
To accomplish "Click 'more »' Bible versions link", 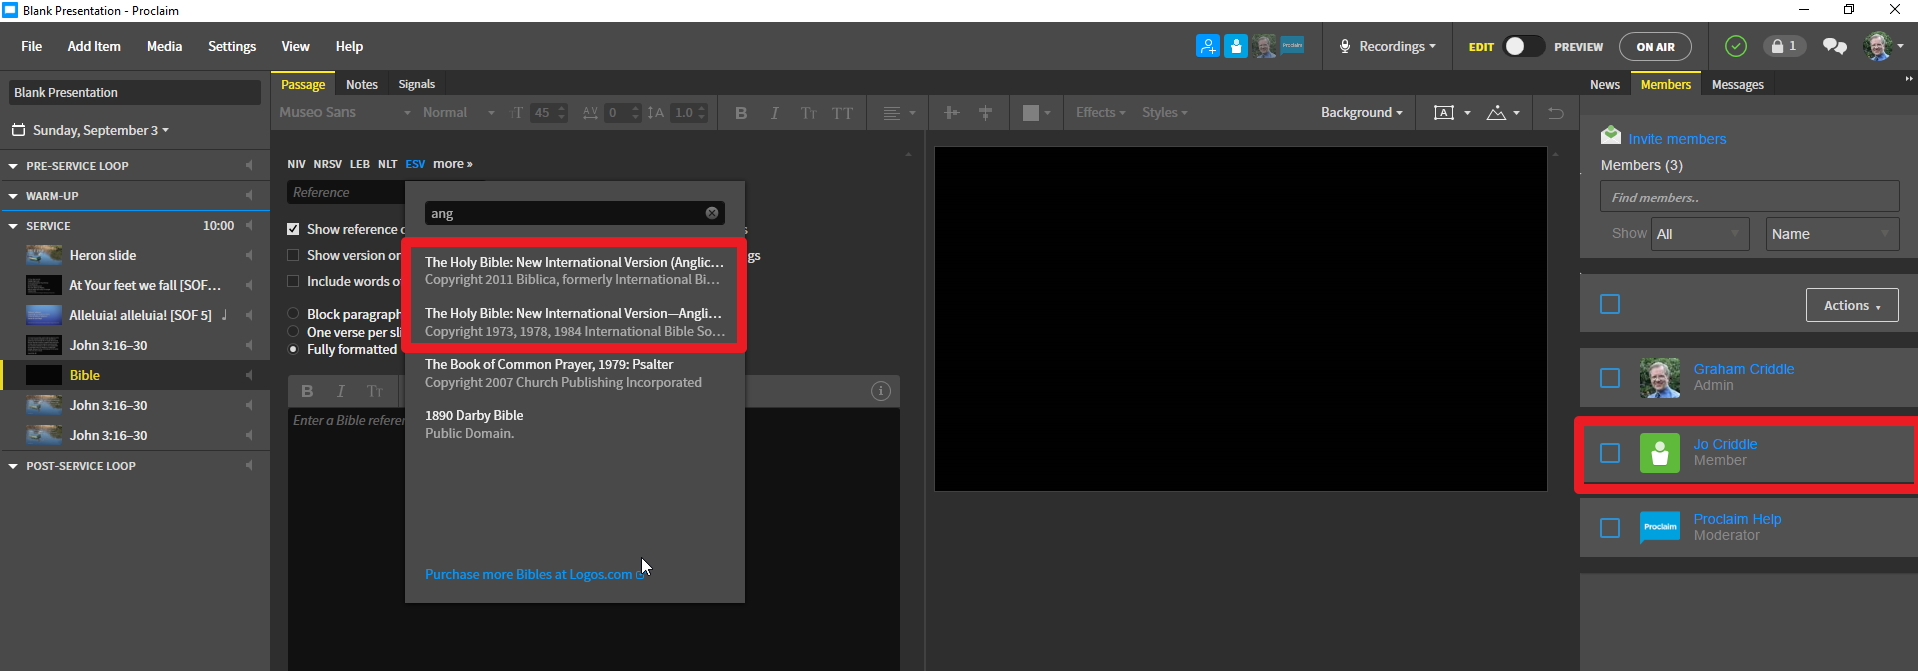I will point(452,164).
